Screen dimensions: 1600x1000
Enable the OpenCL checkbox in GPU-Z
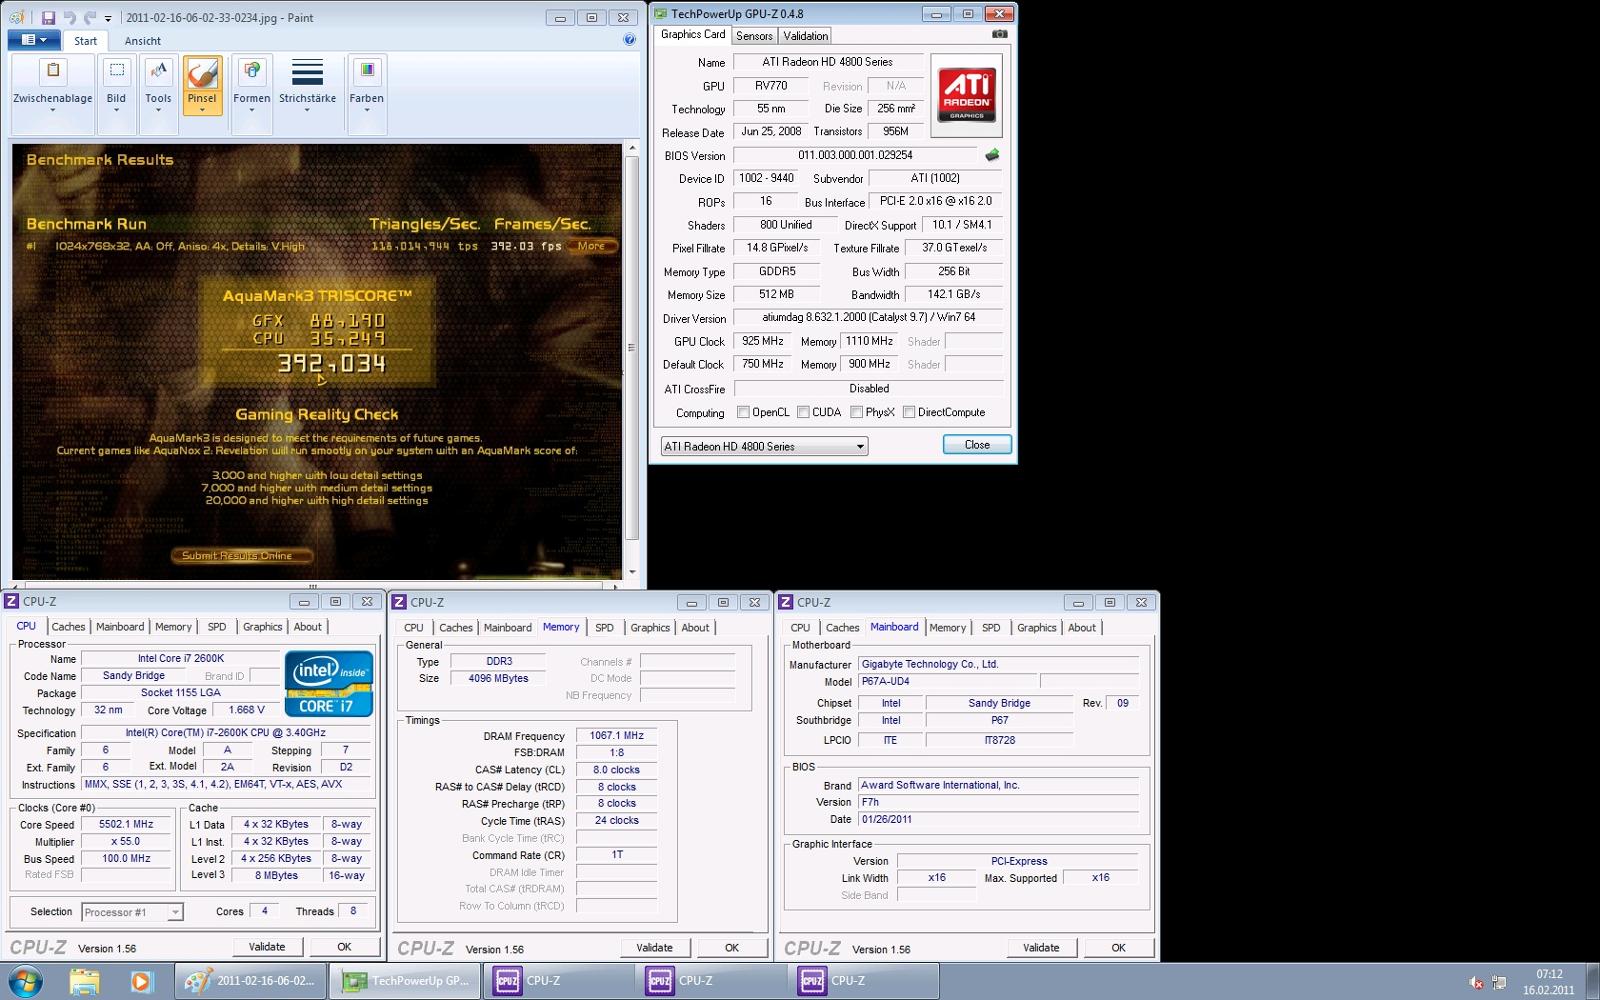click(x=743, y=412)
